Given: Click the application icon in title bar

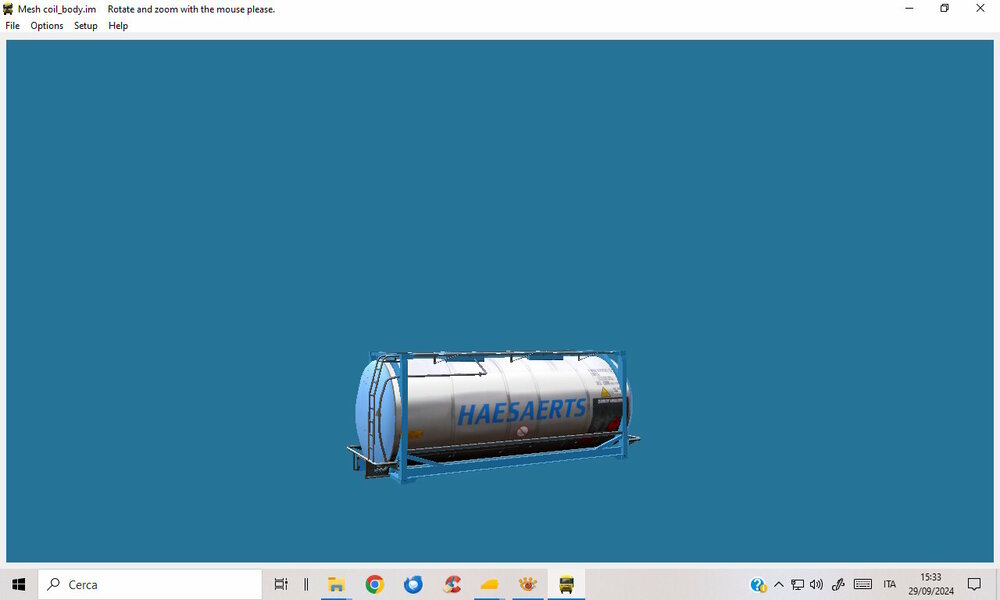Looking at the screenshot, I should tap(8, 9).
